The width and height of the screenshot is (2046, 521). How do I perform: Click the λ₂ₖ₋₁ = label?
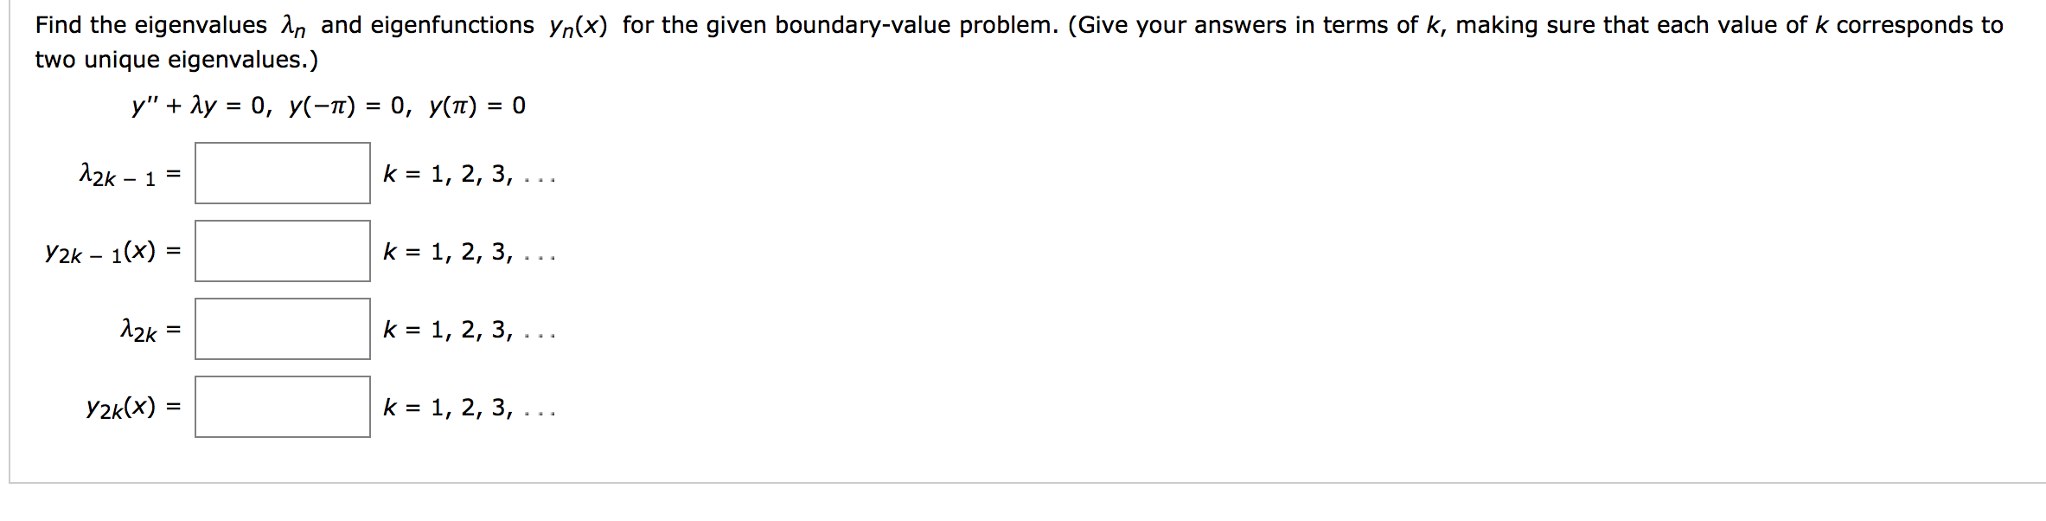click(x=130, y=176)
